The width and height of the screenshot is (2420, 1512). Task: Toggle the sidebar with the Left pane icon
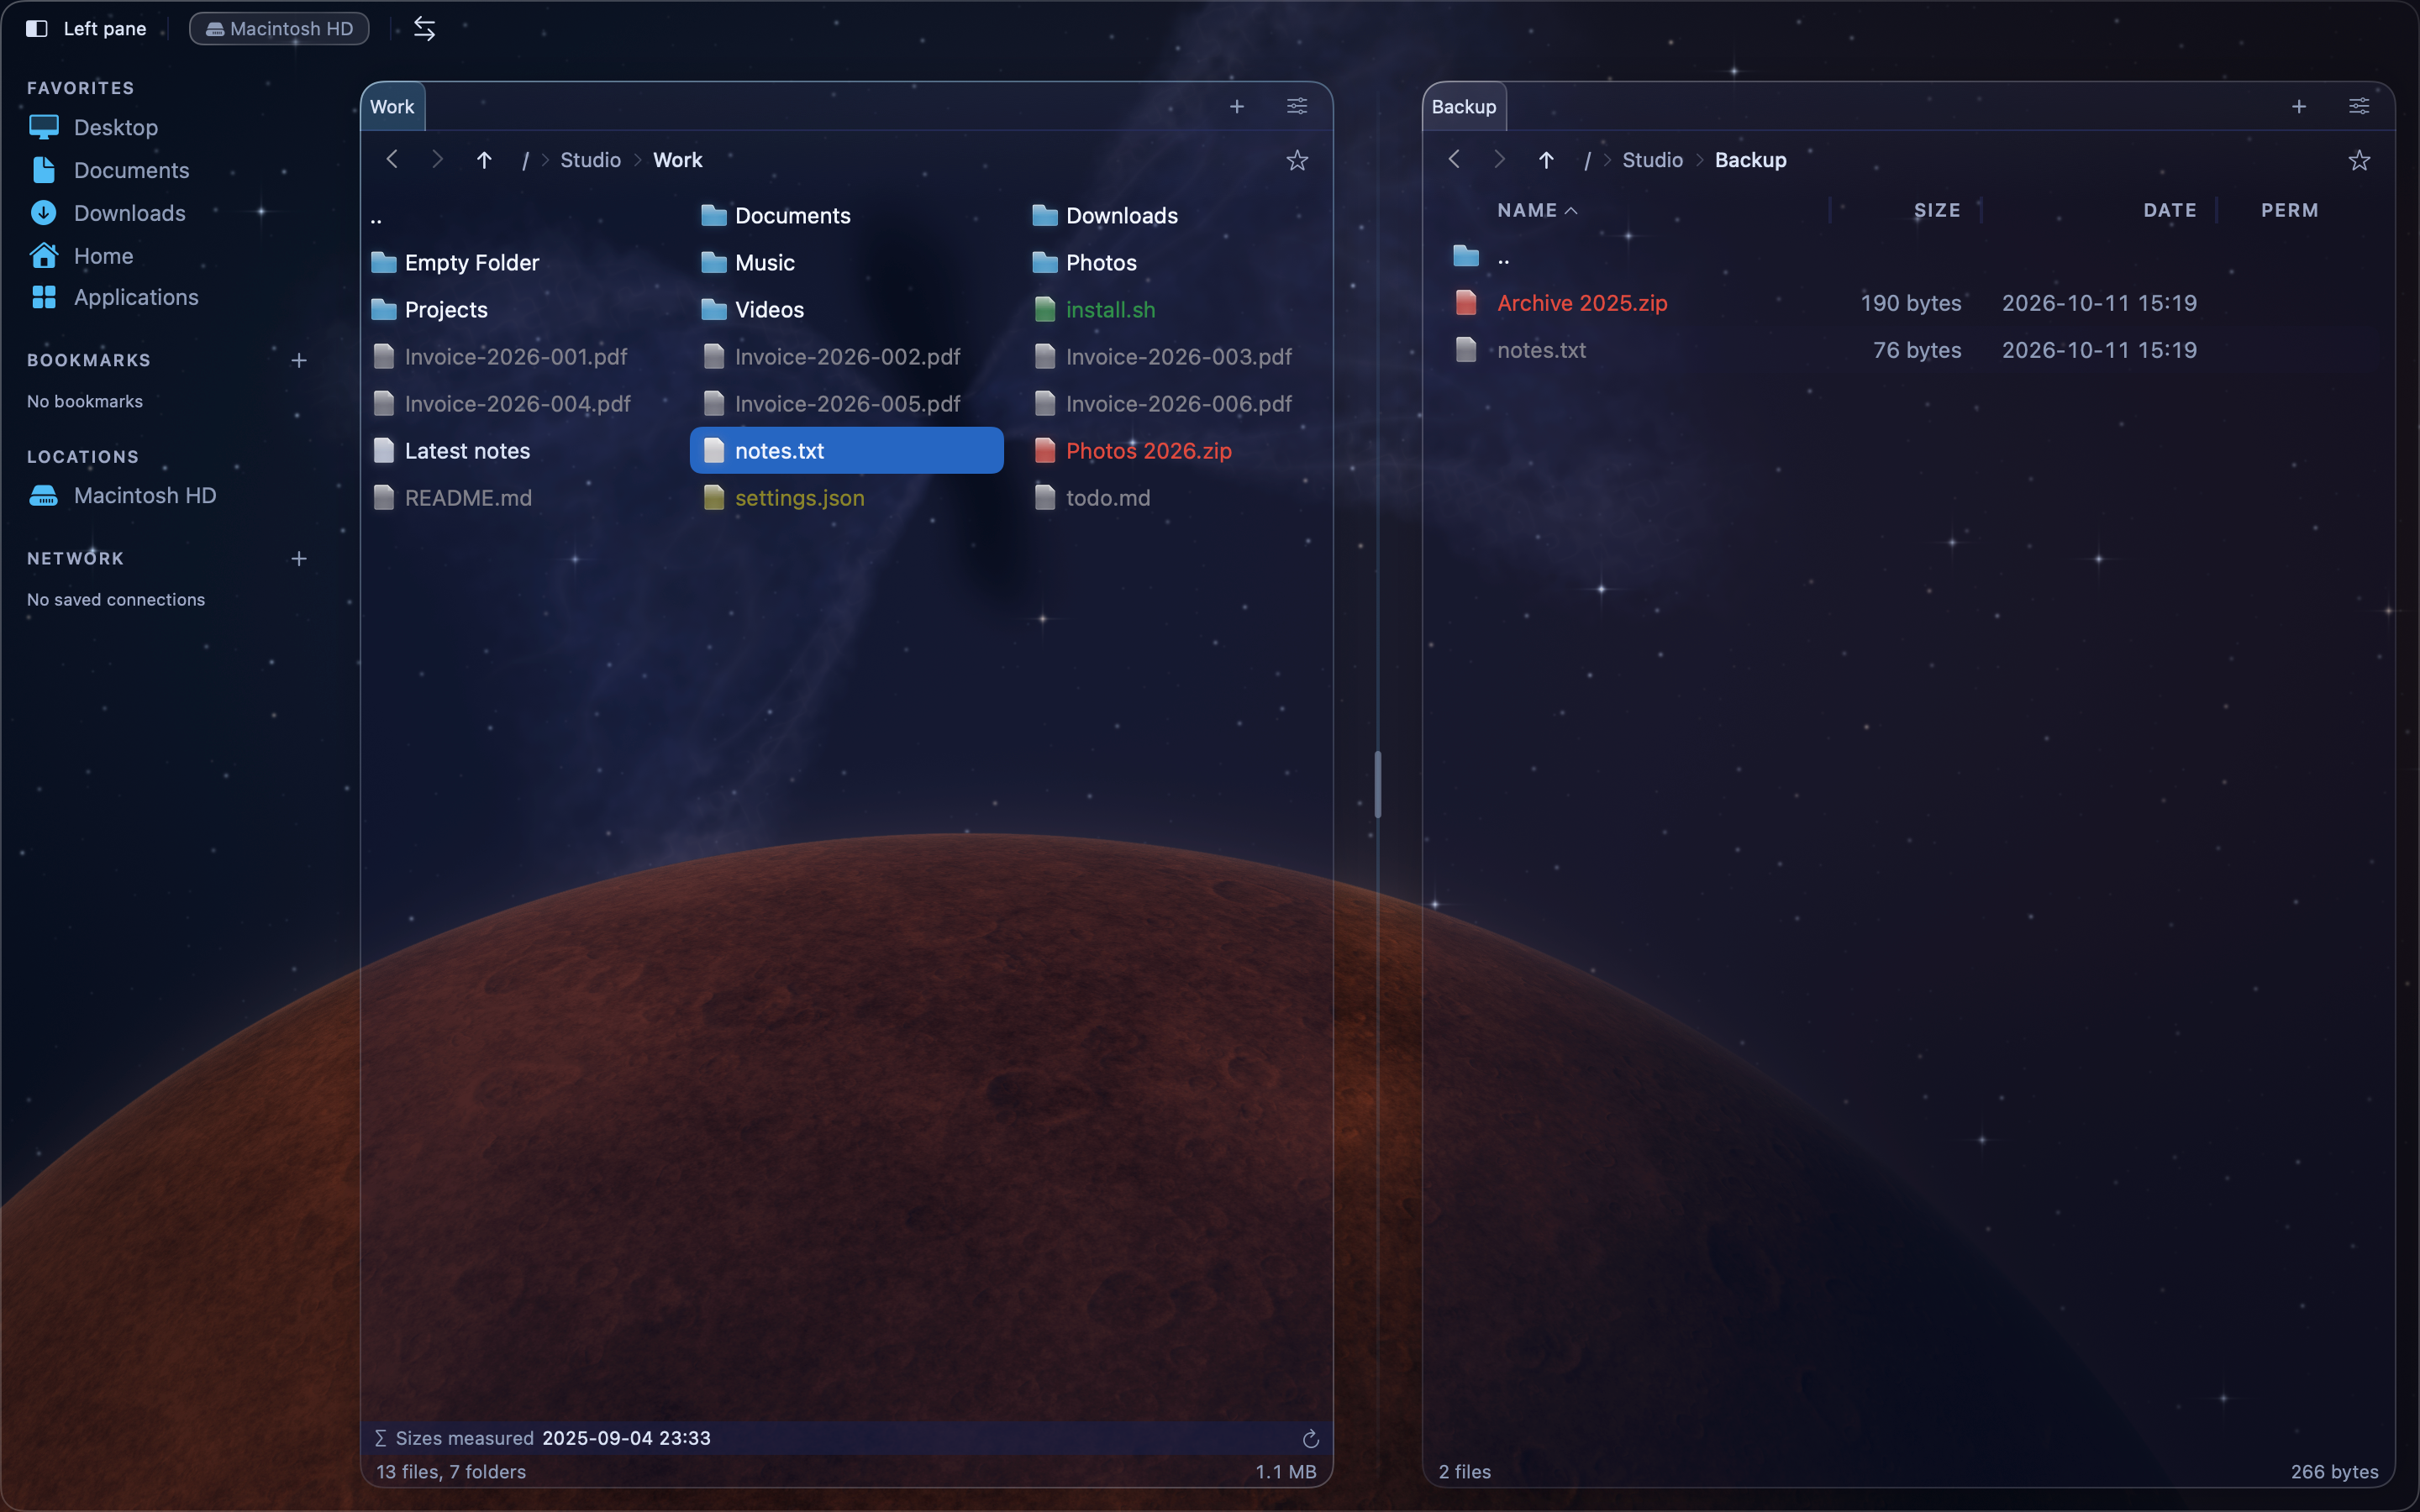click(37, 29)
